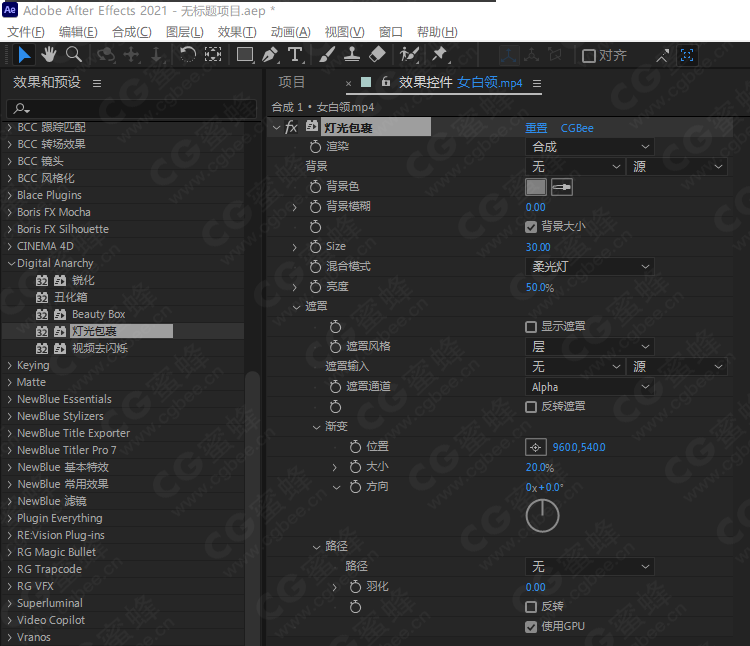Click the effects search field
Screen dimensions: 750x646
coord(132,109)
